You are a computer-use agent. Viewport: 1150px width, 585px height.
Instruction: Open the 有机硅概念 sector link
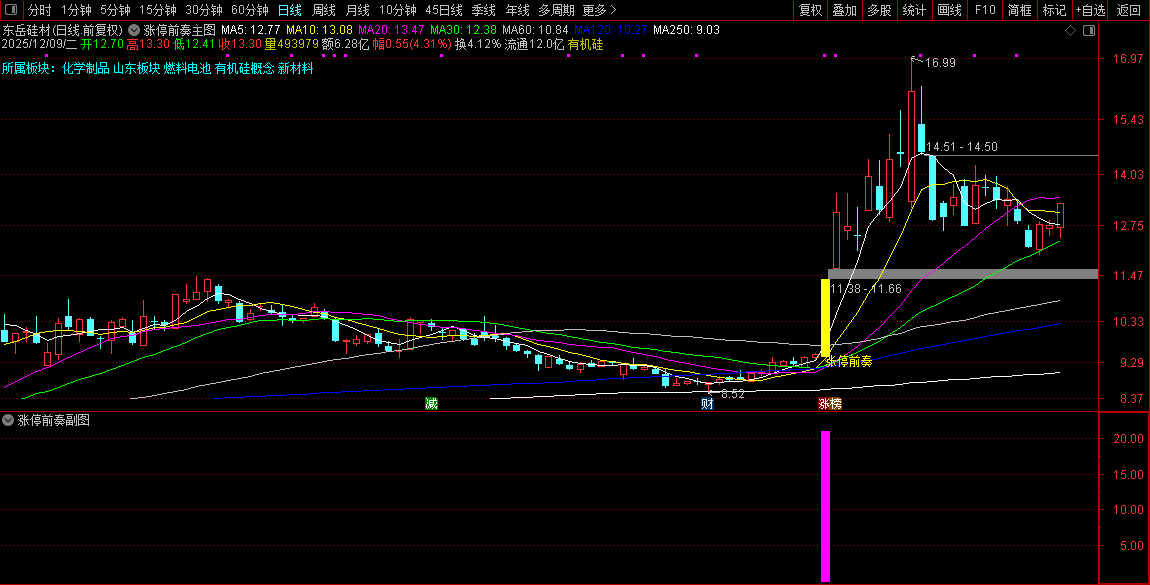(244, 68)
